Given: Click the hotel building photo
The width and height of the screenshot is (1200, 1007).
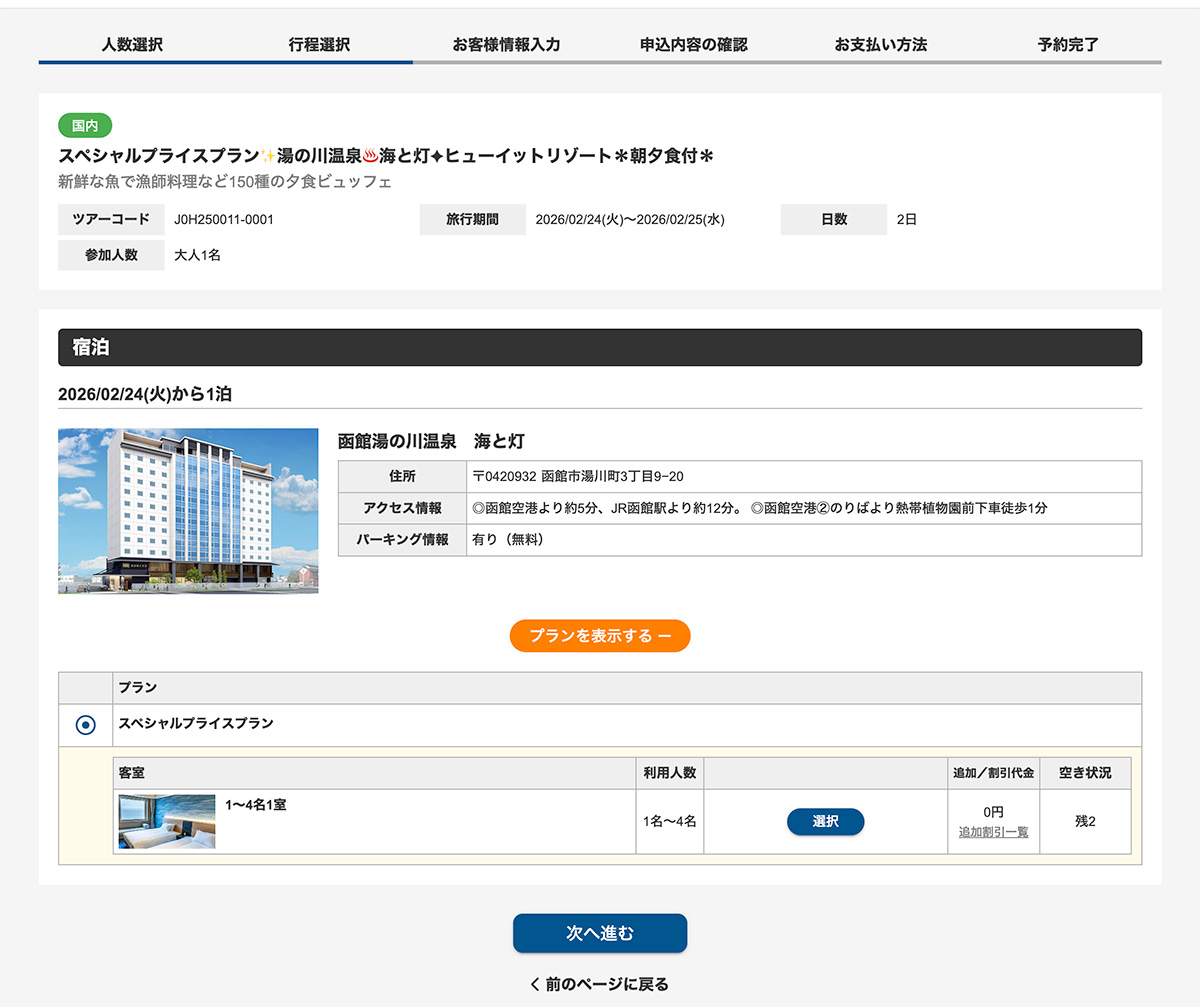Looking at the screenshot, I should (188, 511).
